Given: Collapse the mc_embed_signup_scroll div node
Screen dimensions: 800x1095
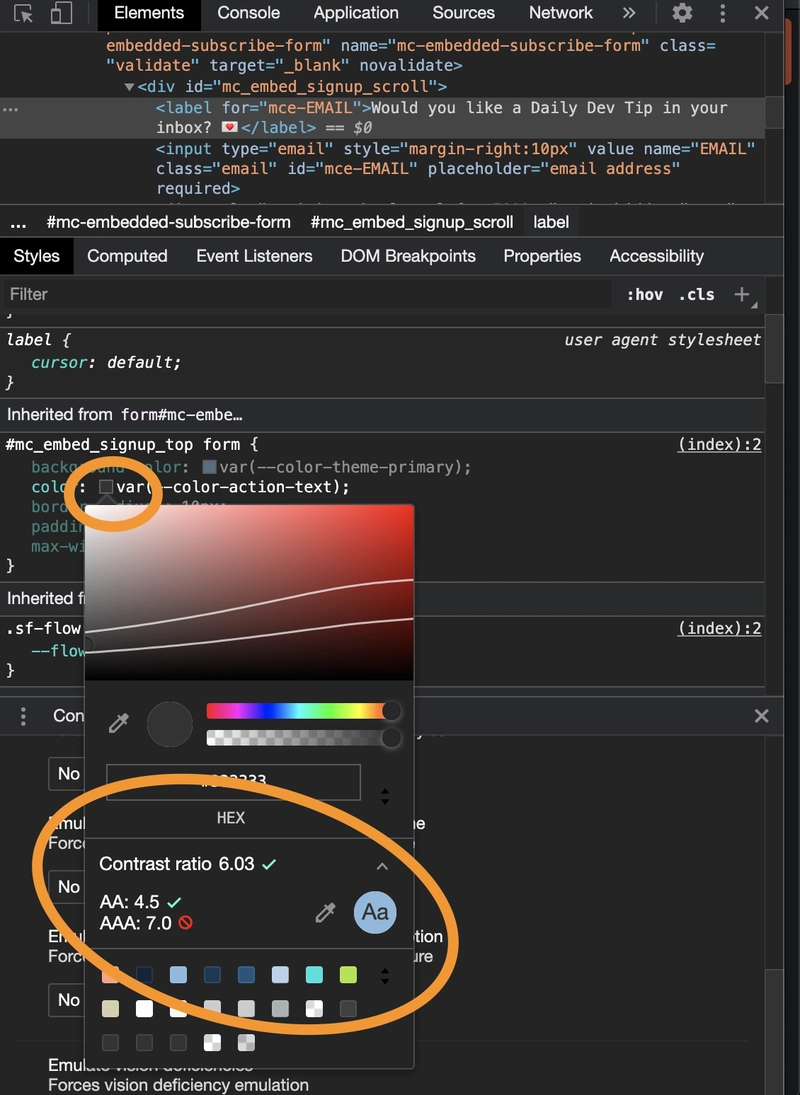Looking at the screenshot, I should point(129,87).
